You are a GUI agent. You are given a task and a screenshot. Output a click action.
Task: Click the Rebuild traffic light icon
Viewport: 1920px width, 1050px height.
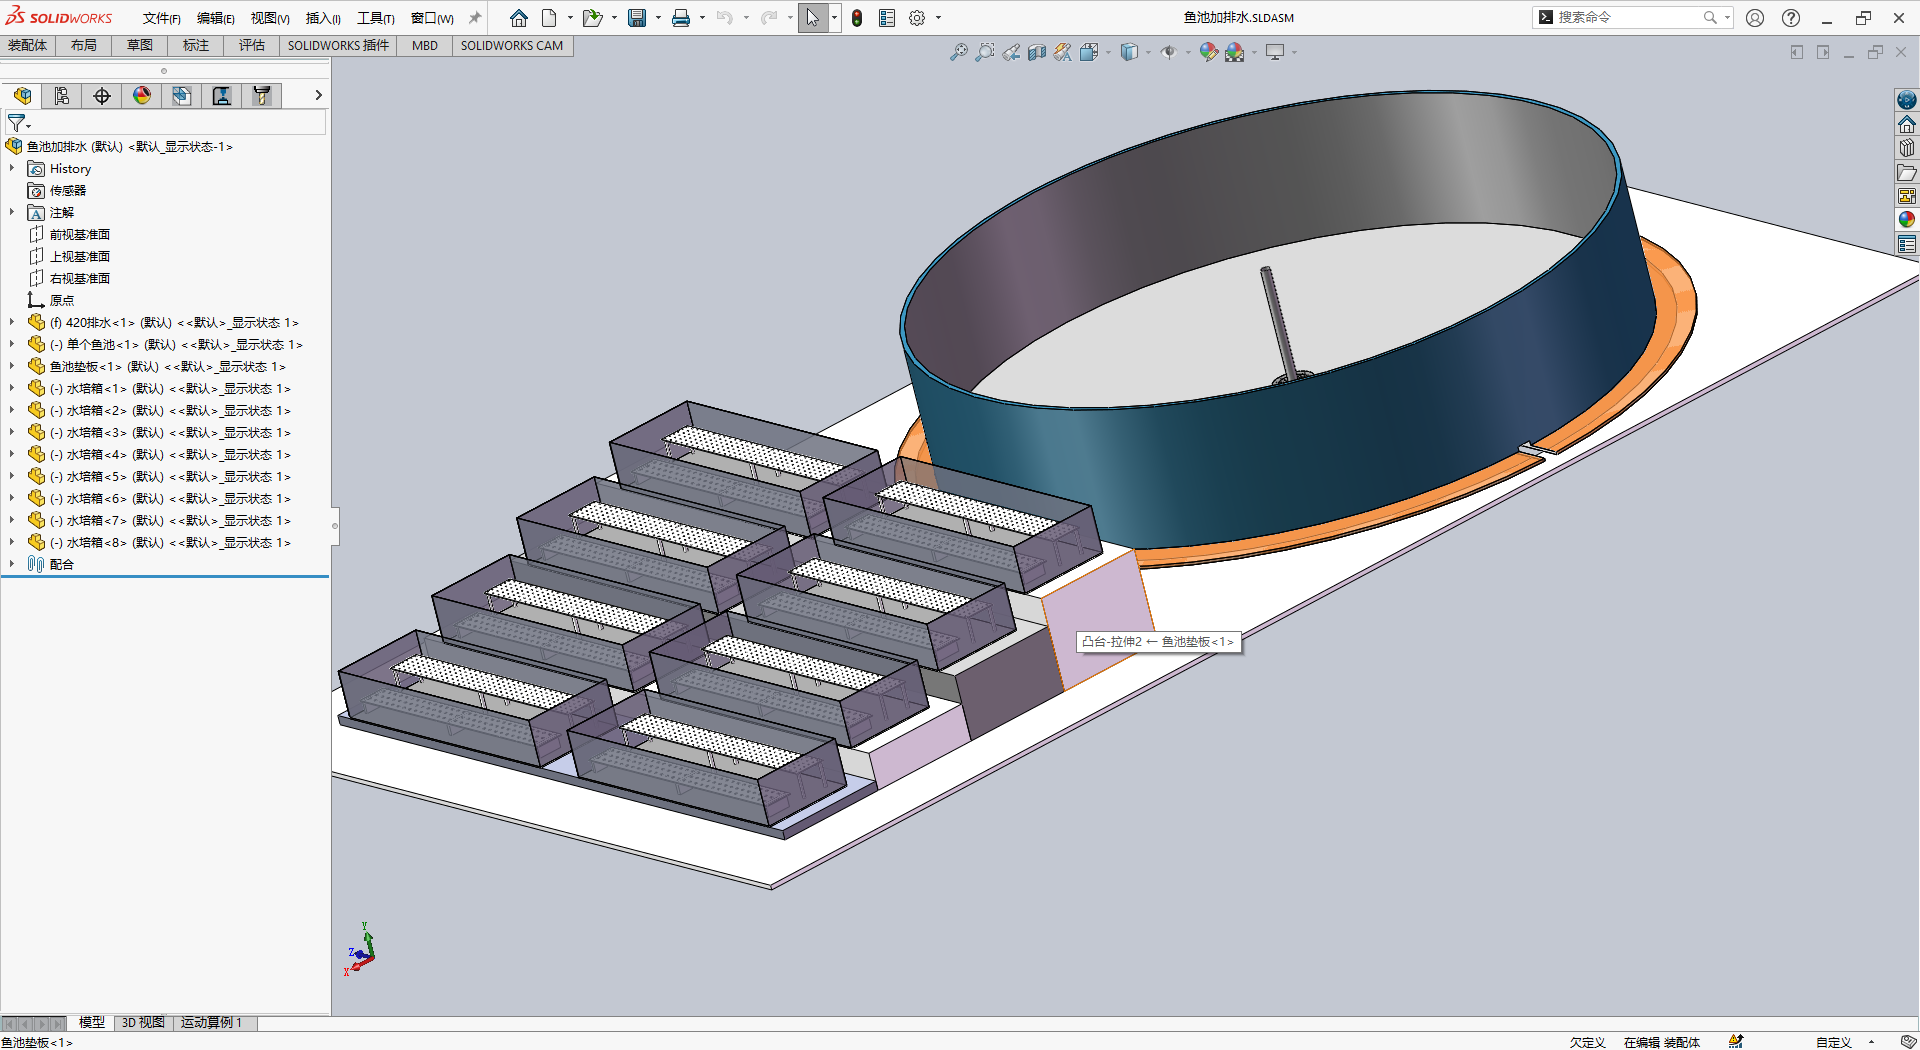[x=857, y=18]
